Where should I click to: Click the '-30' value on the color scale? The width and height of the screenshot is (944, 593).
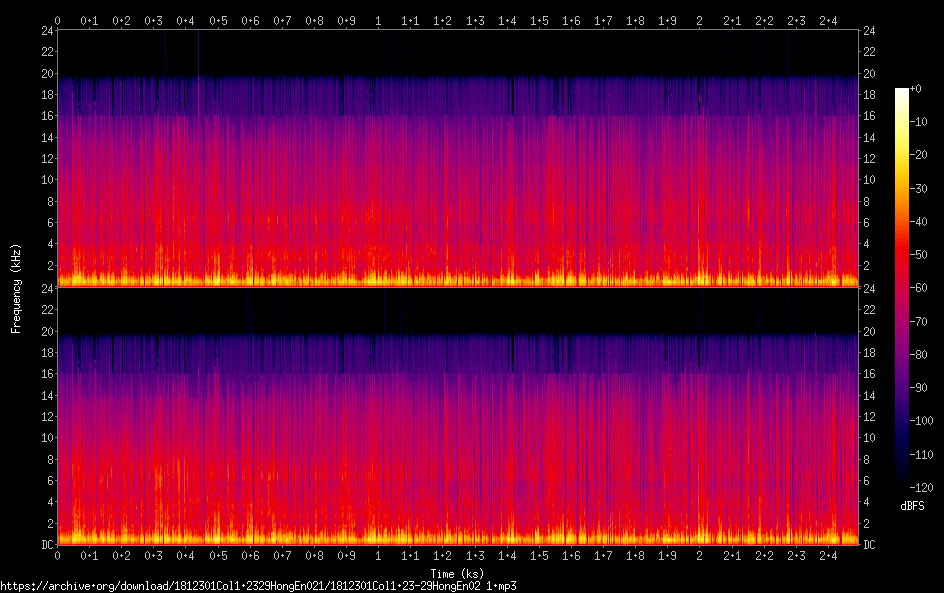(x=919, y=188)
